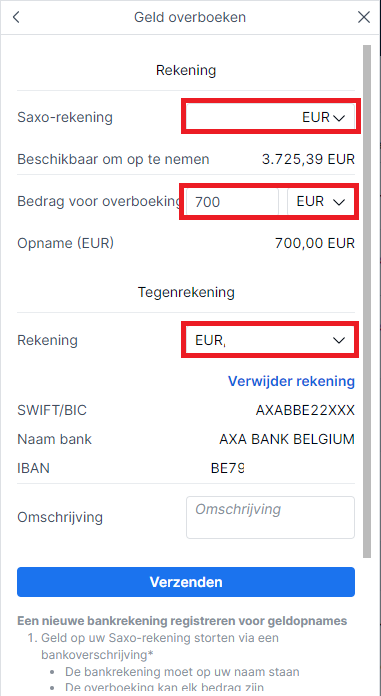Viewport: 381px width, 696px height.
Task: Click the Tegenrekening account chevron arrow
Action: tap(339, 340)
